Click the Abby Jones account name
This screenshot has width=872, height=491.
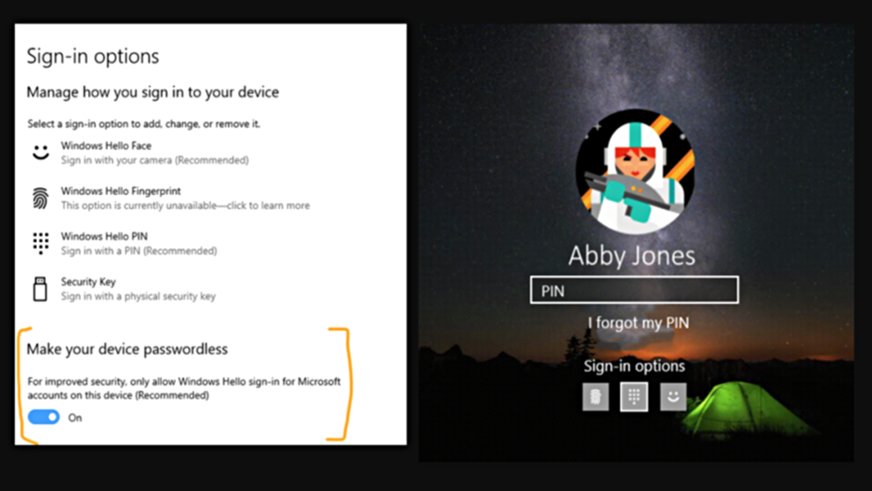(x=634, y=255)
